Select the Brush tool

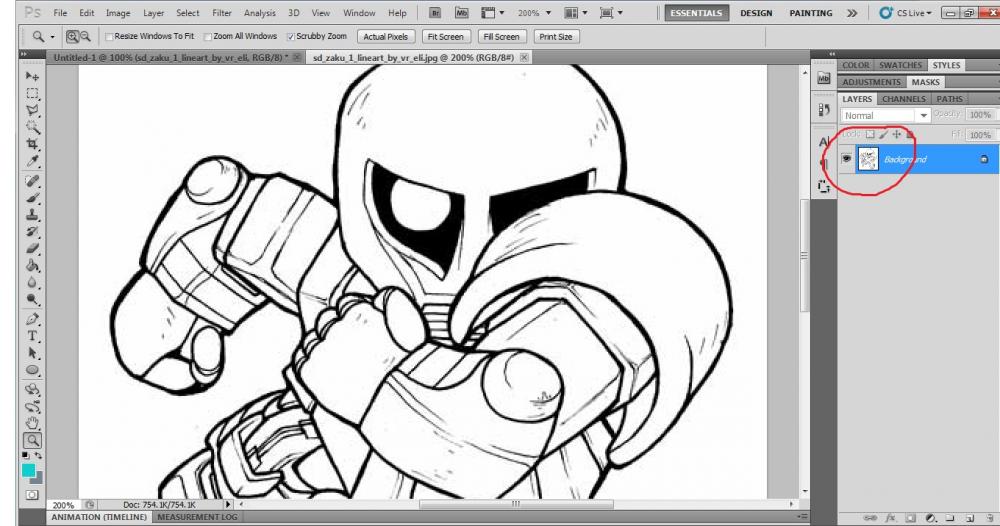(32, 198)
